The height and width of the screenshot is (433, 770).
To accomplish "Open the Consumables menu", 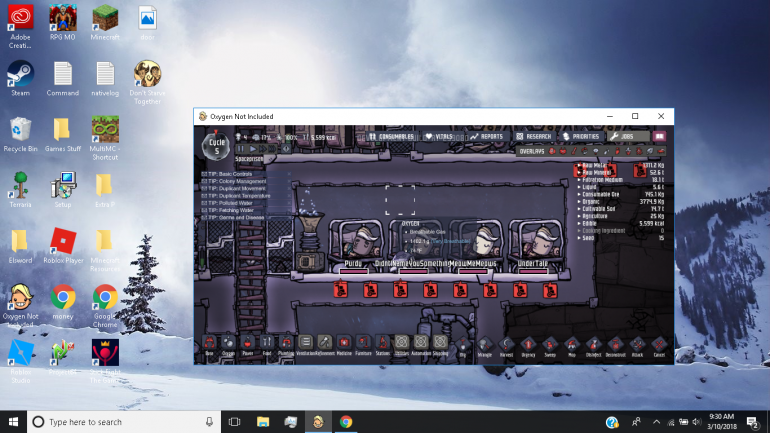I will pyautogui.click(x=392, y=136).
